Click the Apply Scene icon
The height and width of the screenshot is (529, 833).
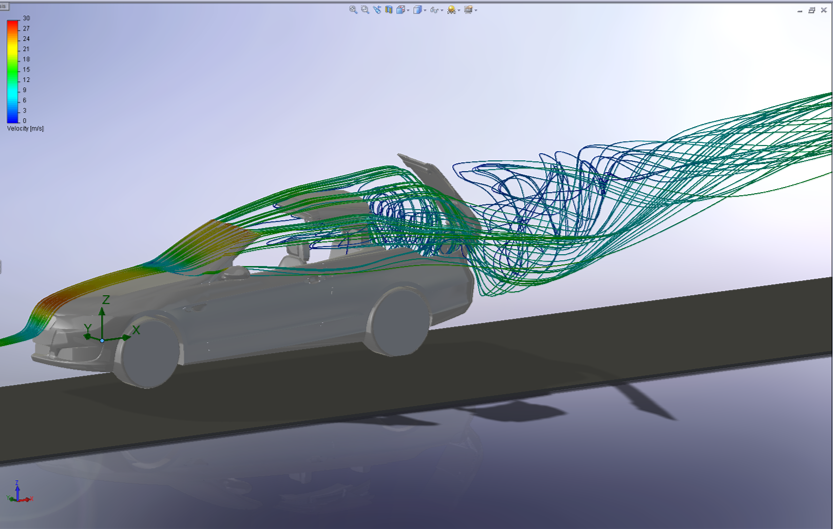468,9
